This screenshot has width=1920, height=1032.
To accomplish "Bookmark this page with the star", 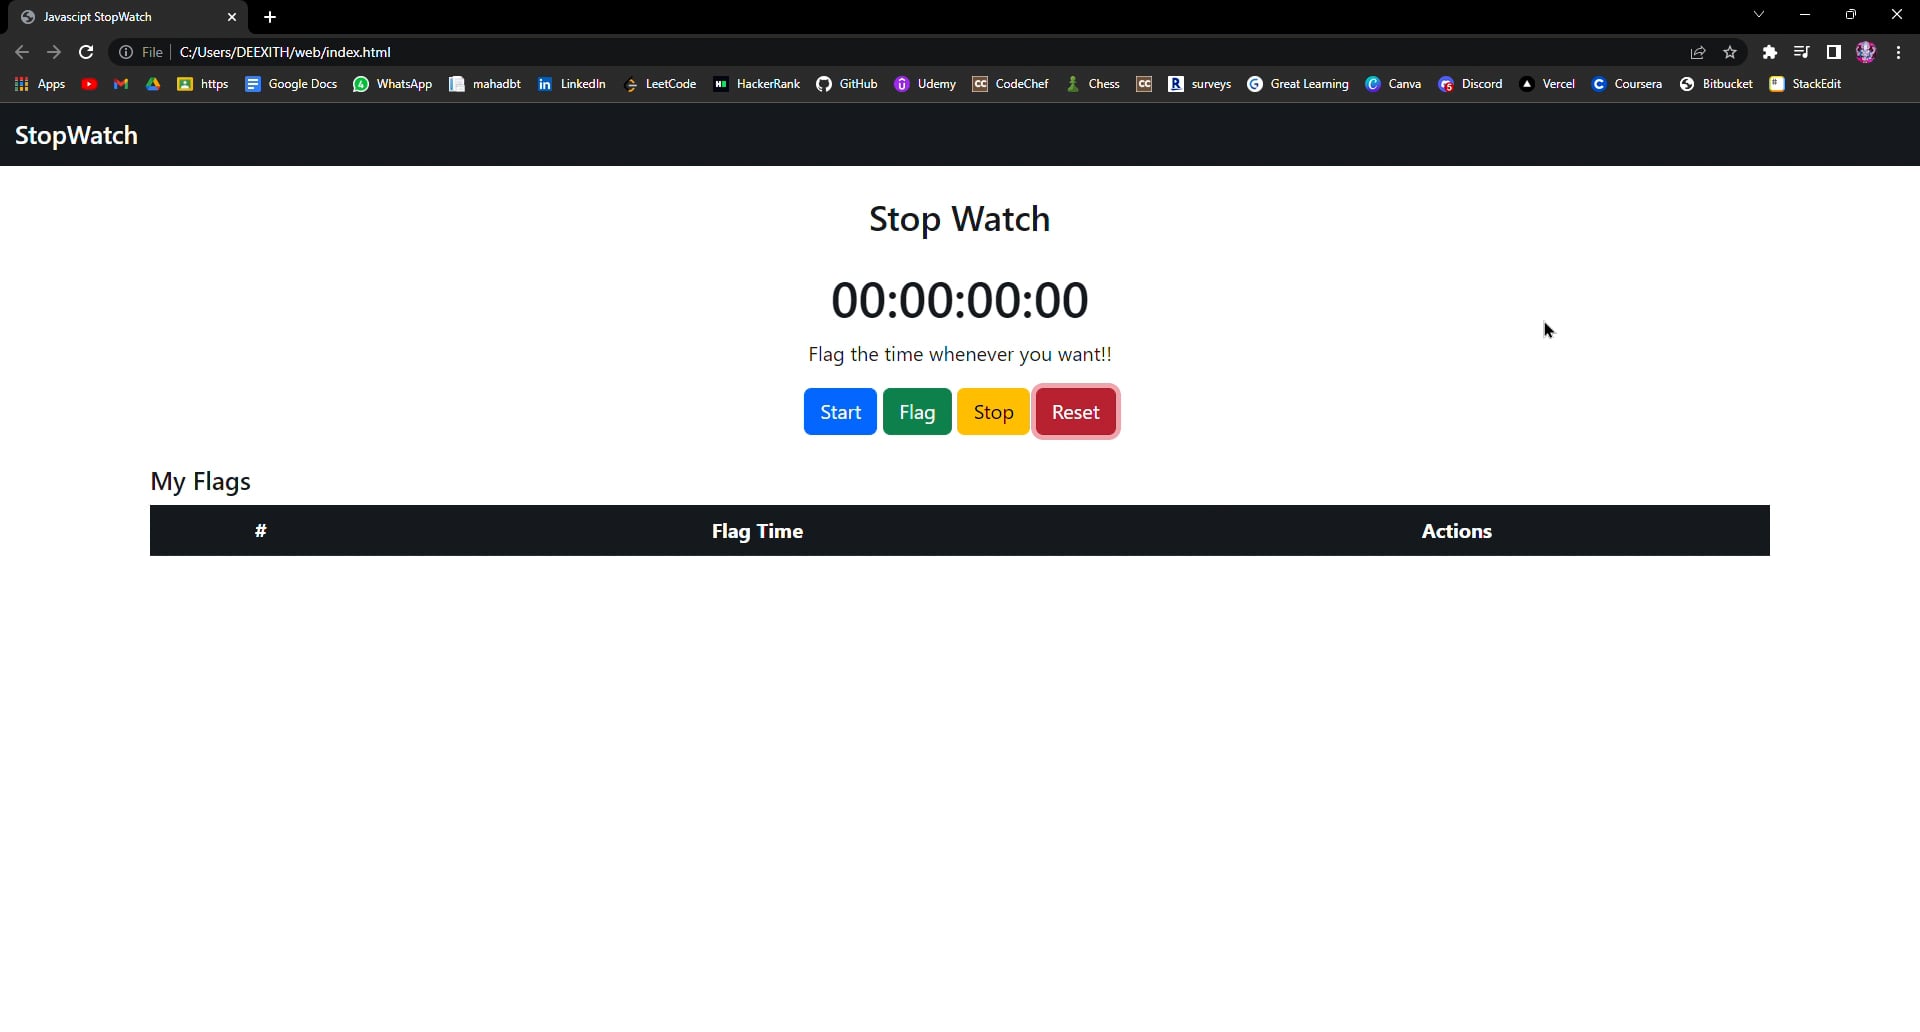I will (1731, 52).
